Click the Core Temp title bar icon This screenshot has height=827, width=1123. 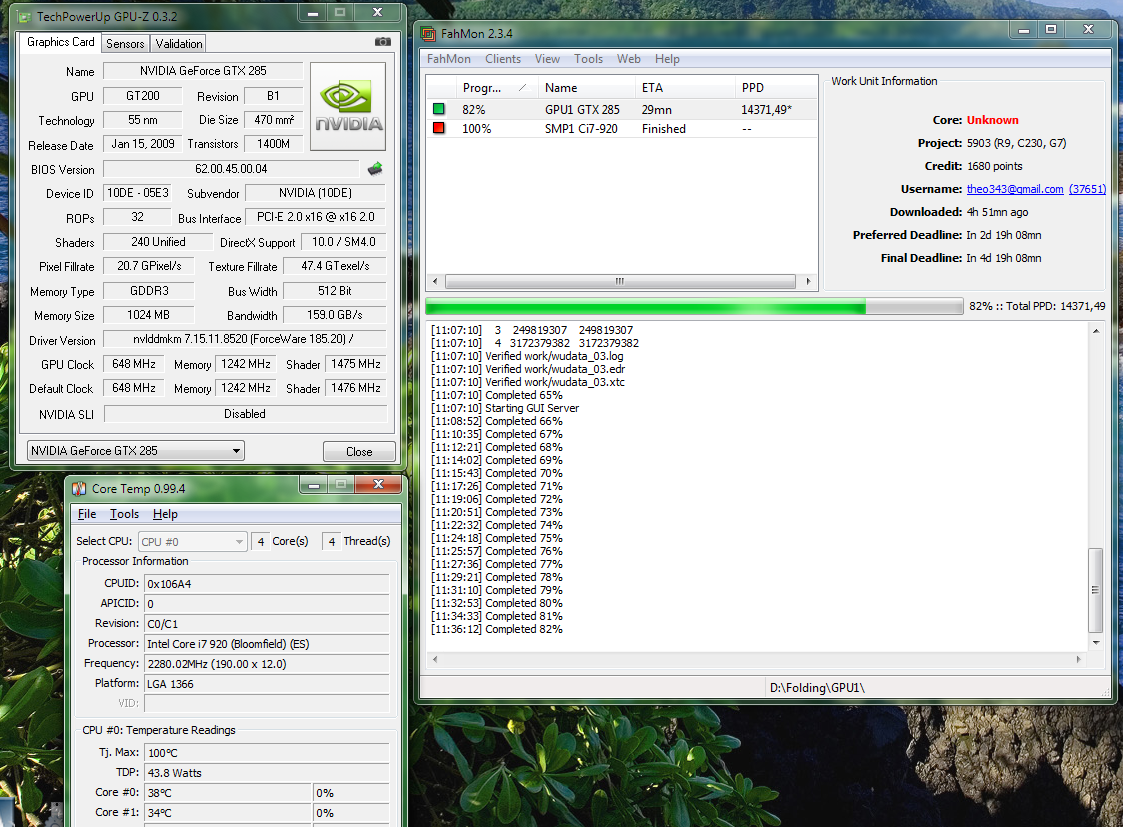[x=79, y=488]
